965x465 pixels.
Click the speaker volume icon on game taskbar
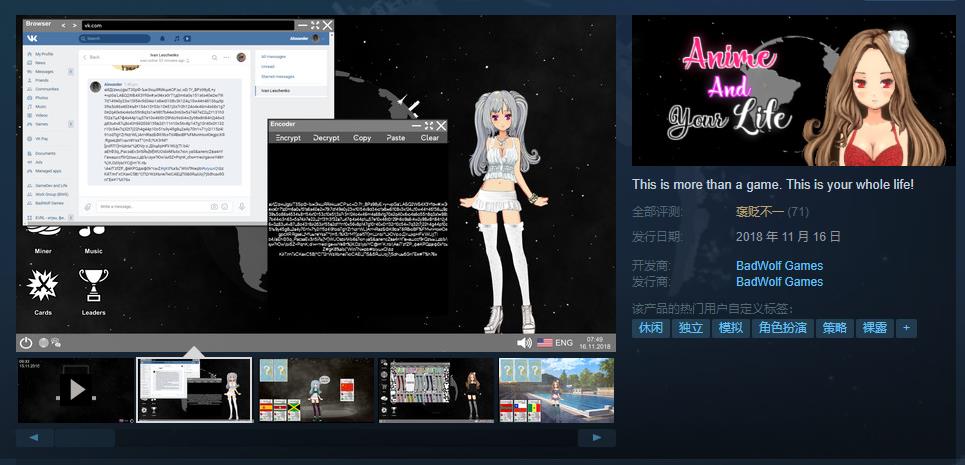click(x=524, y=343)
